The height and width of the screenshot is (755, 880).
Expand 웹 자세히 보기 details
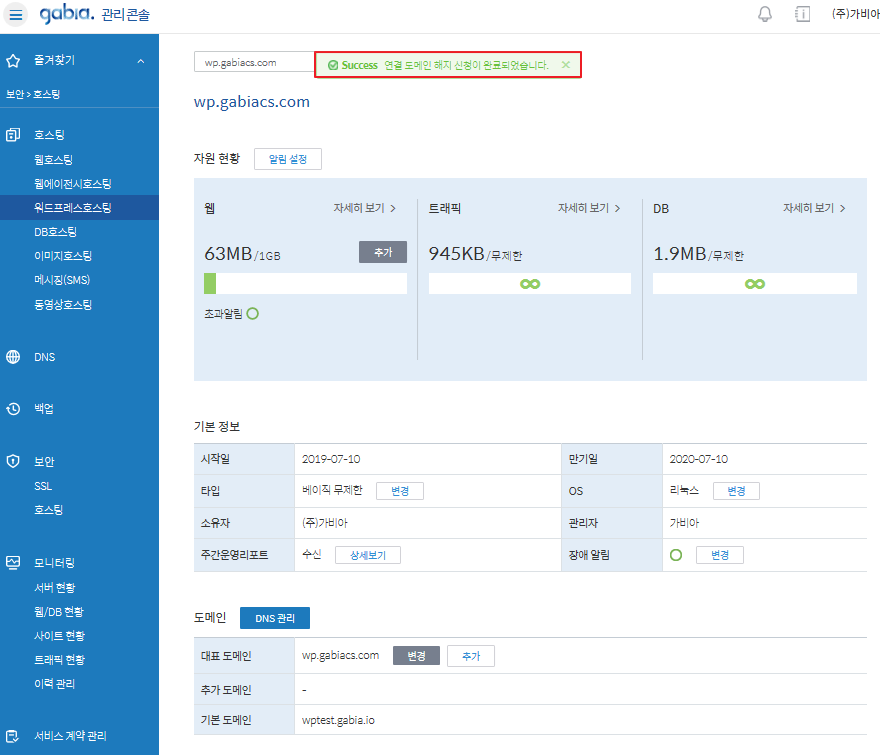click(x=365, y=208)
